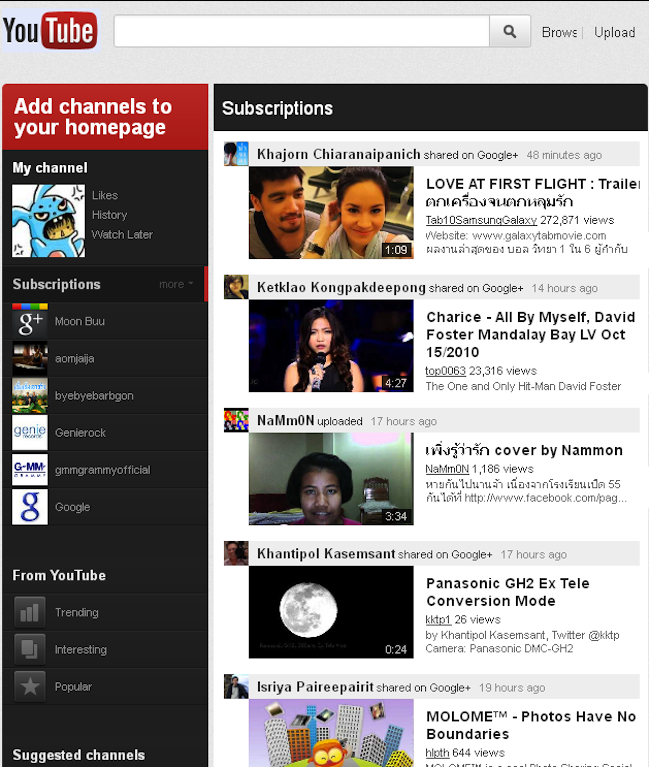The height and width of the screenshot is (767, 649).
Task: Open MOLOME Photos Have No Boundaries title
Action: (531, 725)
